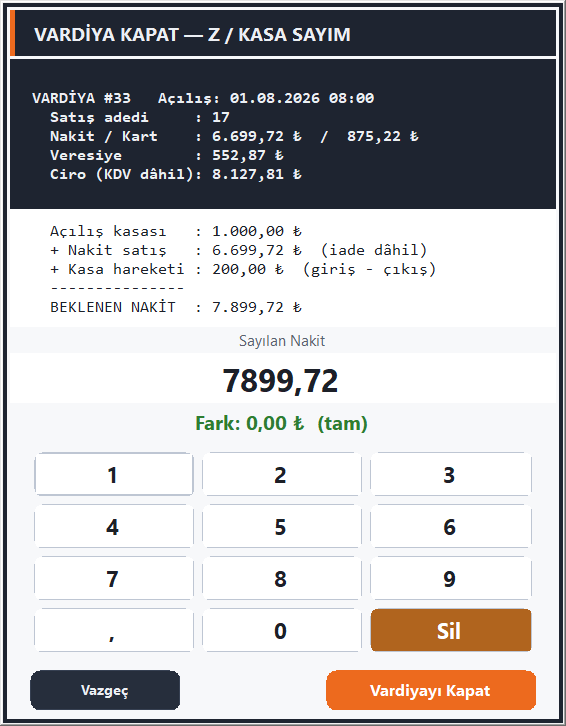The image size is (566, 726).
Task: Tap keypad digit 0
Action: pos(282,630)
